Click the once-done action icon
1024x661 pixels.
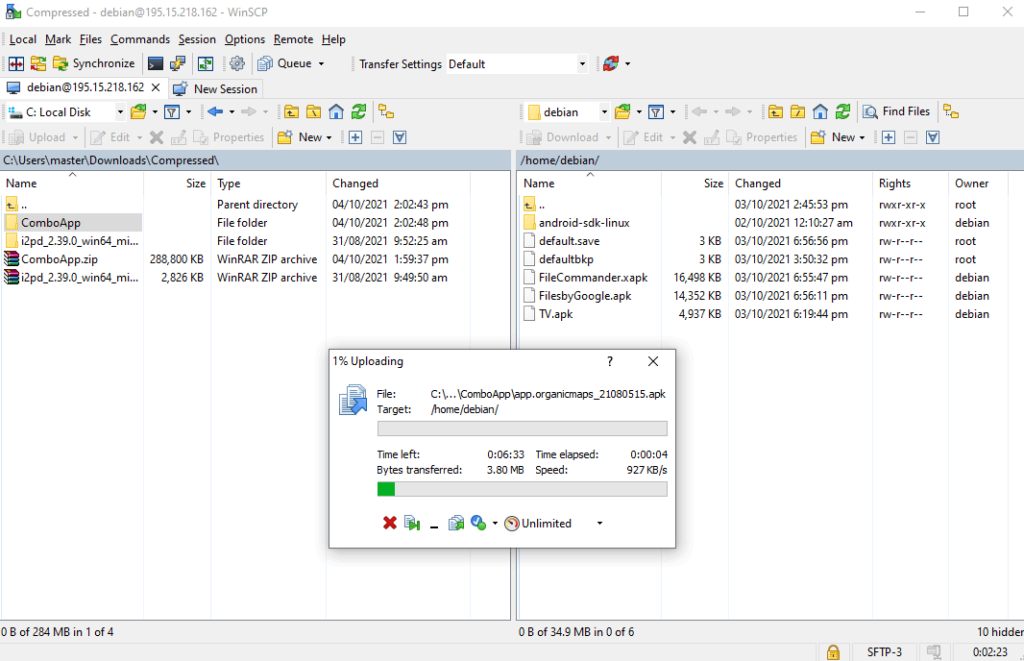(x=478, y=523)
